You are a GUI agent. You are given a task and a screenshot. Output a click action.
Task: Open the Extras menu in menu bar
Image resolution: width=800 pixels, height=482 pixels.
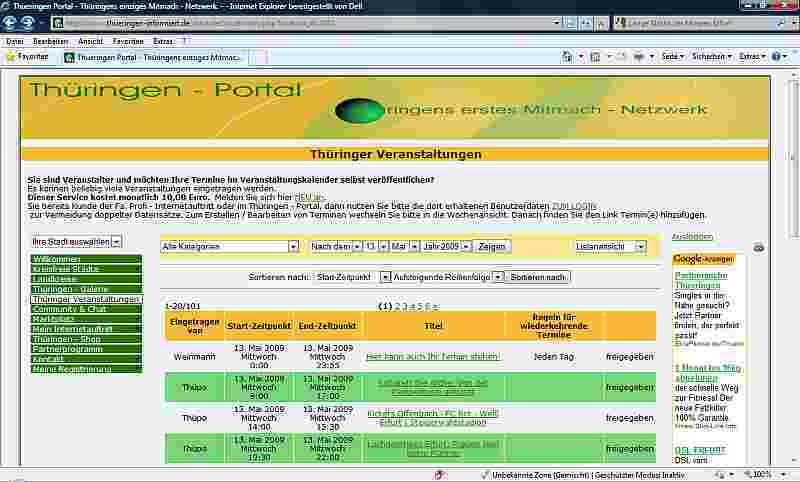click(x=162, y=41)
